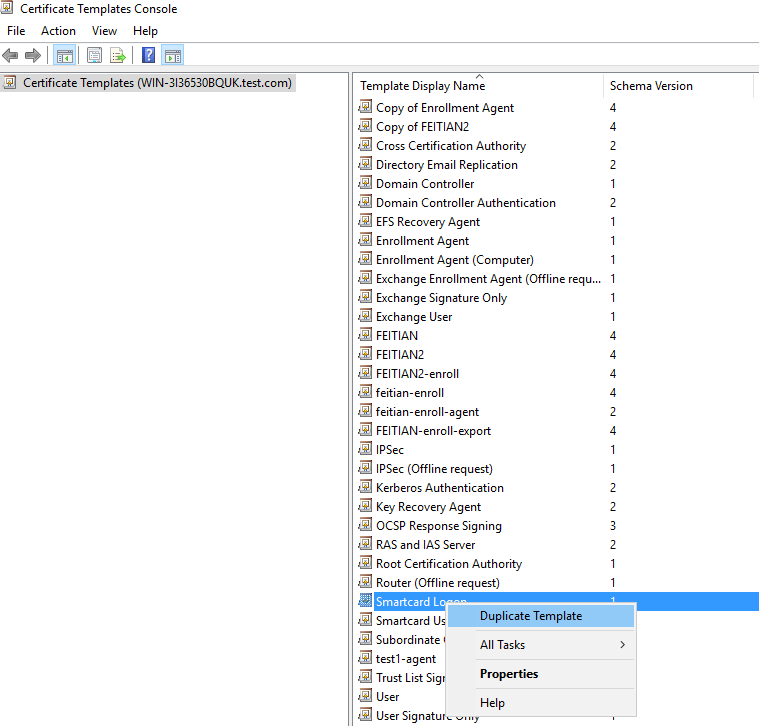Select Domain Controller Authentication template row
Screen dimensions: 759x726
click(466, 203)
